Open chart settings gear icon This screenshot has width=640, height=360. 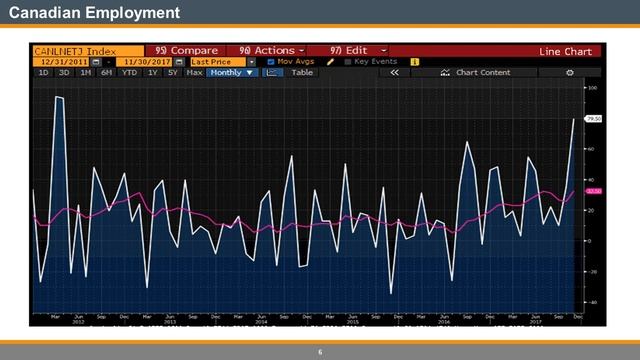[570, 73]
